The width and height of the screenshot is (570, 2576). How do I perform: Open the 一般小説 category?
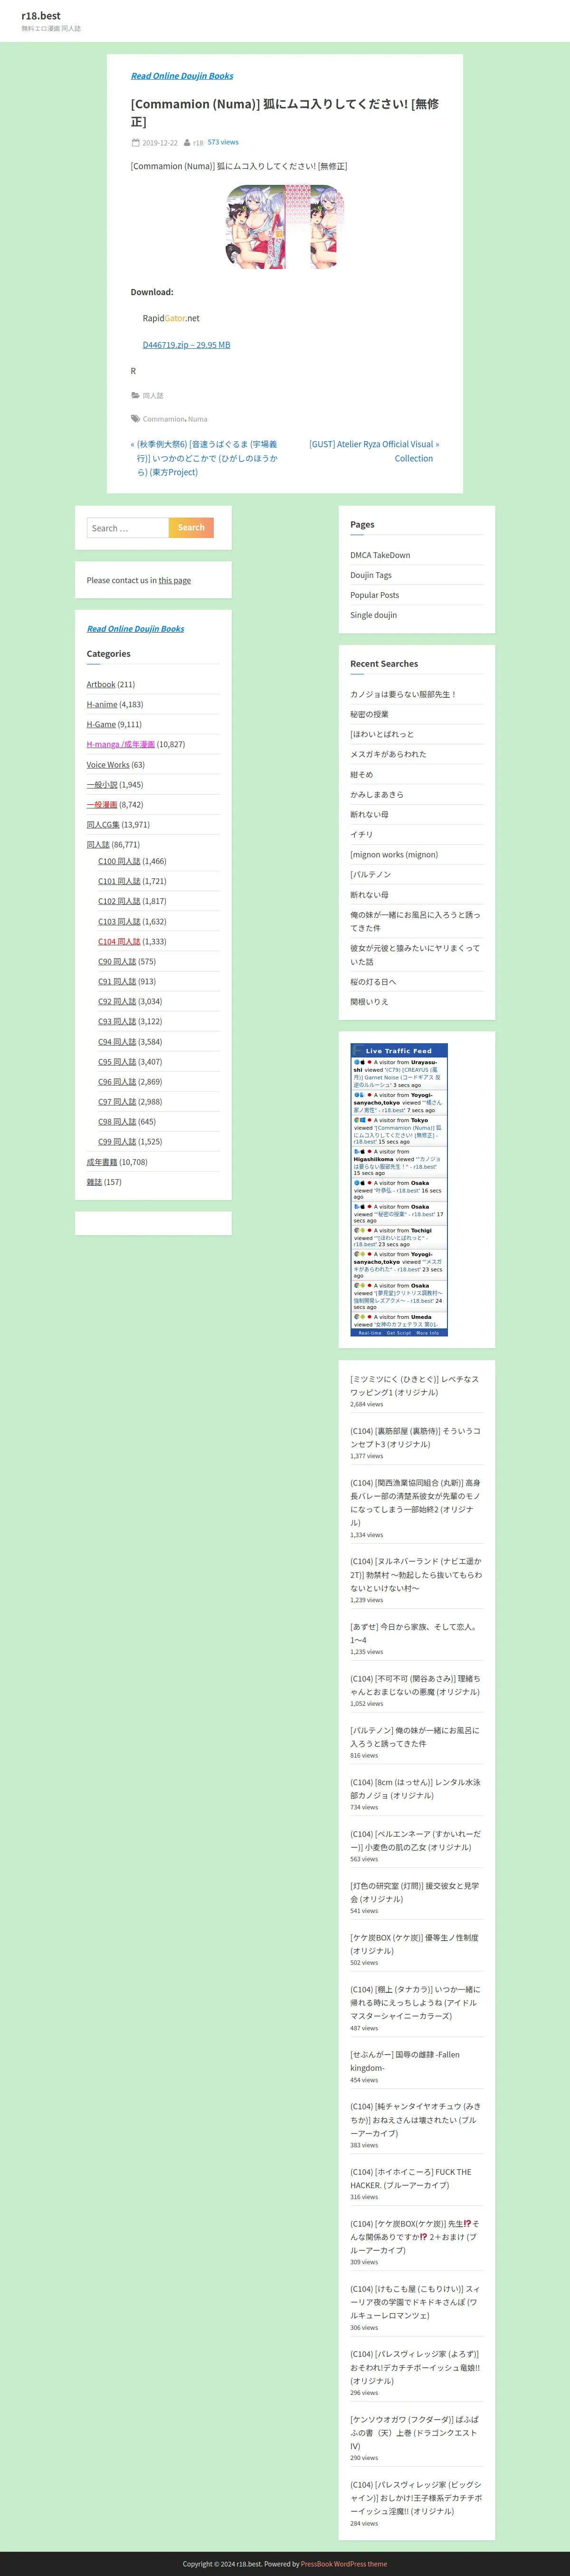(x=102, y=785)
